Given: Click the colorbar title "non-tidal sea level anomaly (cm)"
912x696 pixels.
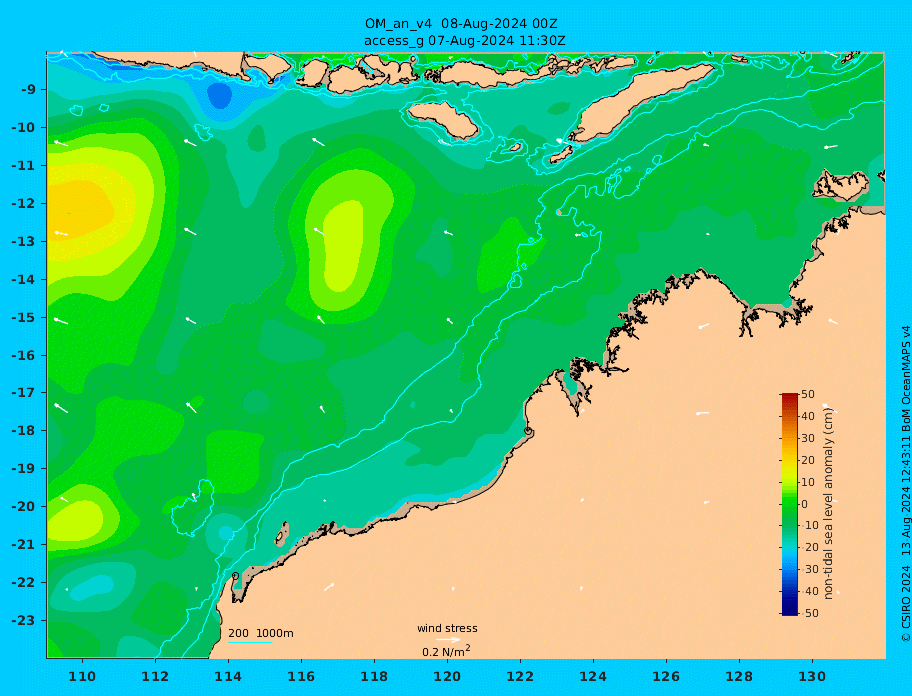Looking at the screenshot, I should [x=828, y=503].
